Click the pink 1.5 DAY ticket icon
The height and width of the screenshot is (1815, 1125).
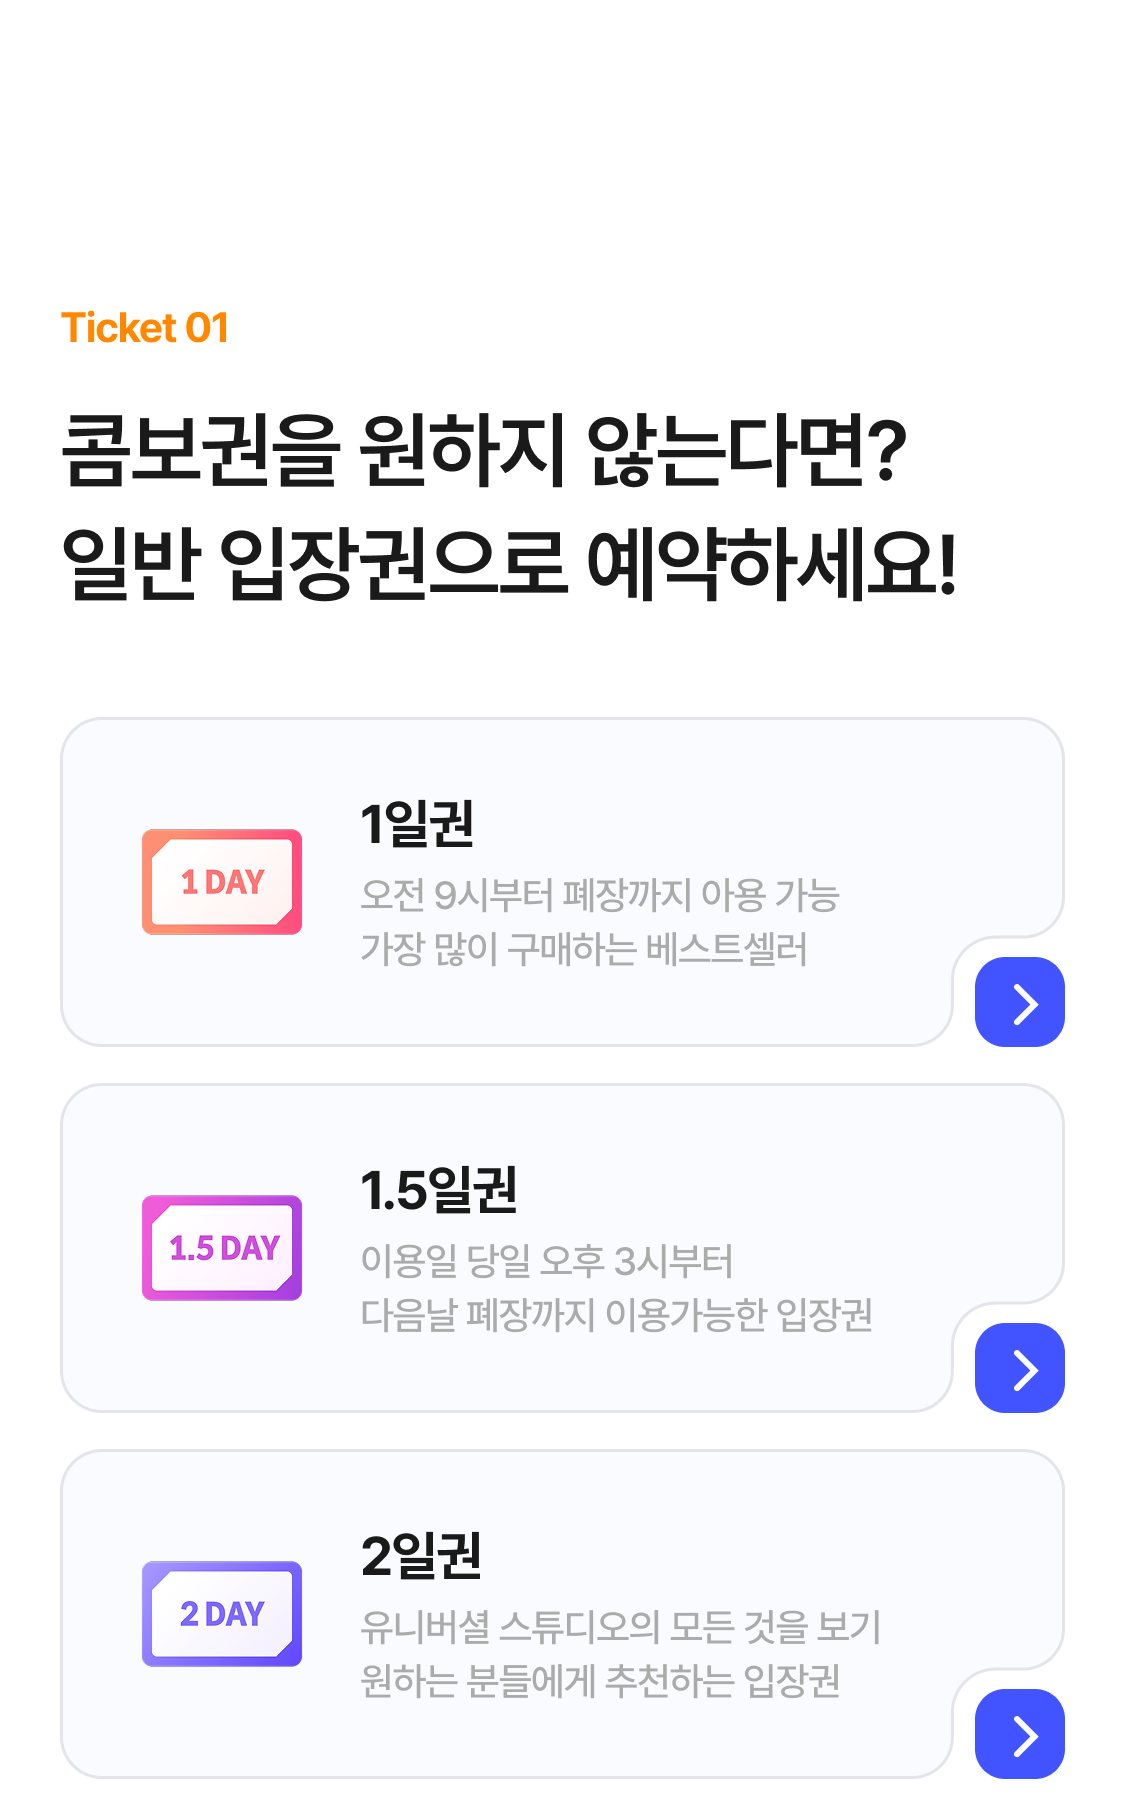click(222, 1248)
